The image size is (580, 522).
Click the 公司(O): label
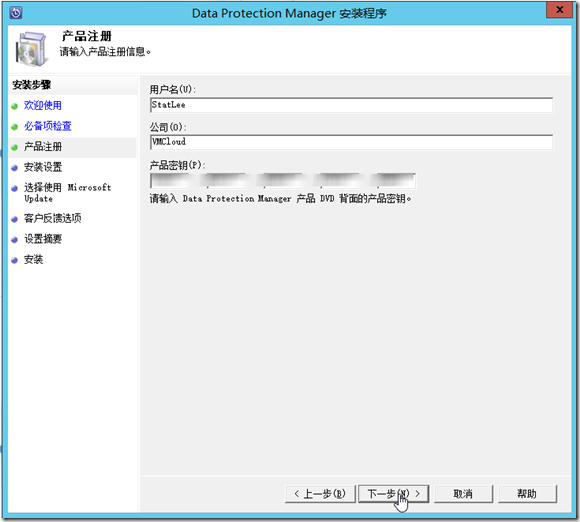click(x=168, y=127)
